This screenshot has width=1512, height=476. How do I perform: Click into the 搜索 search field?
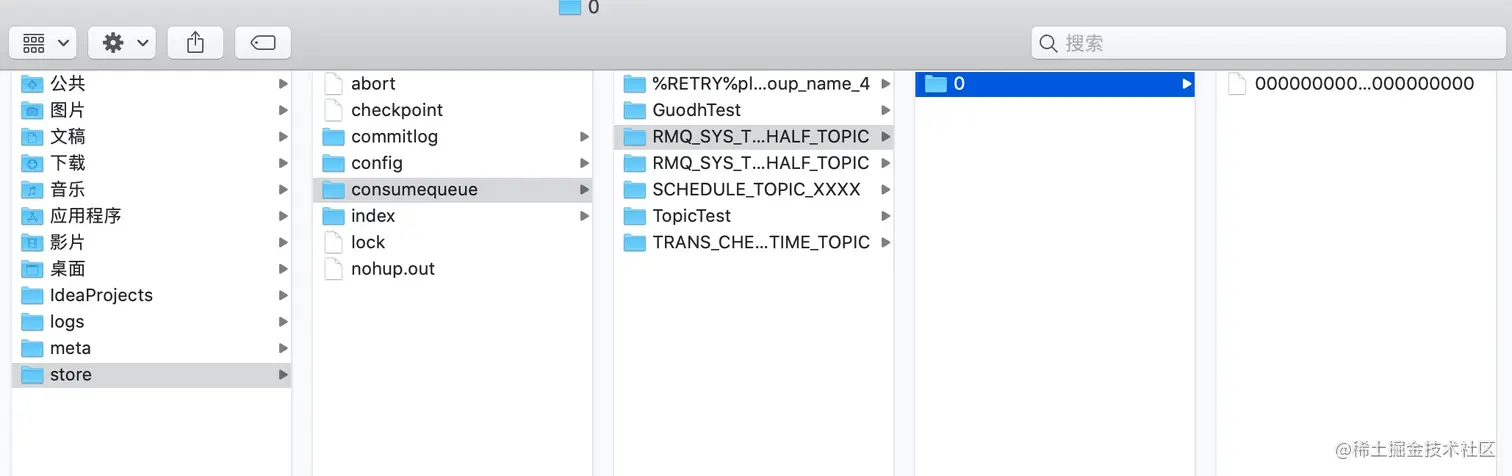1267,43
